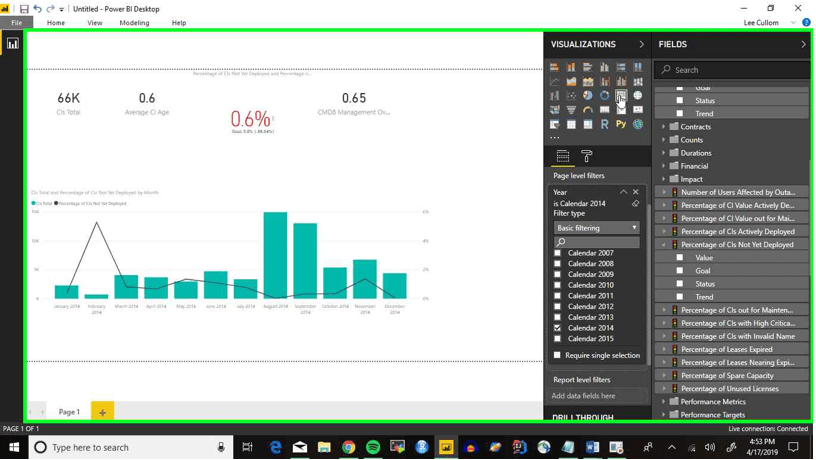This screenshot has height=460, width=816.
Task: Remove the Year filter with X
Action: 635,192
